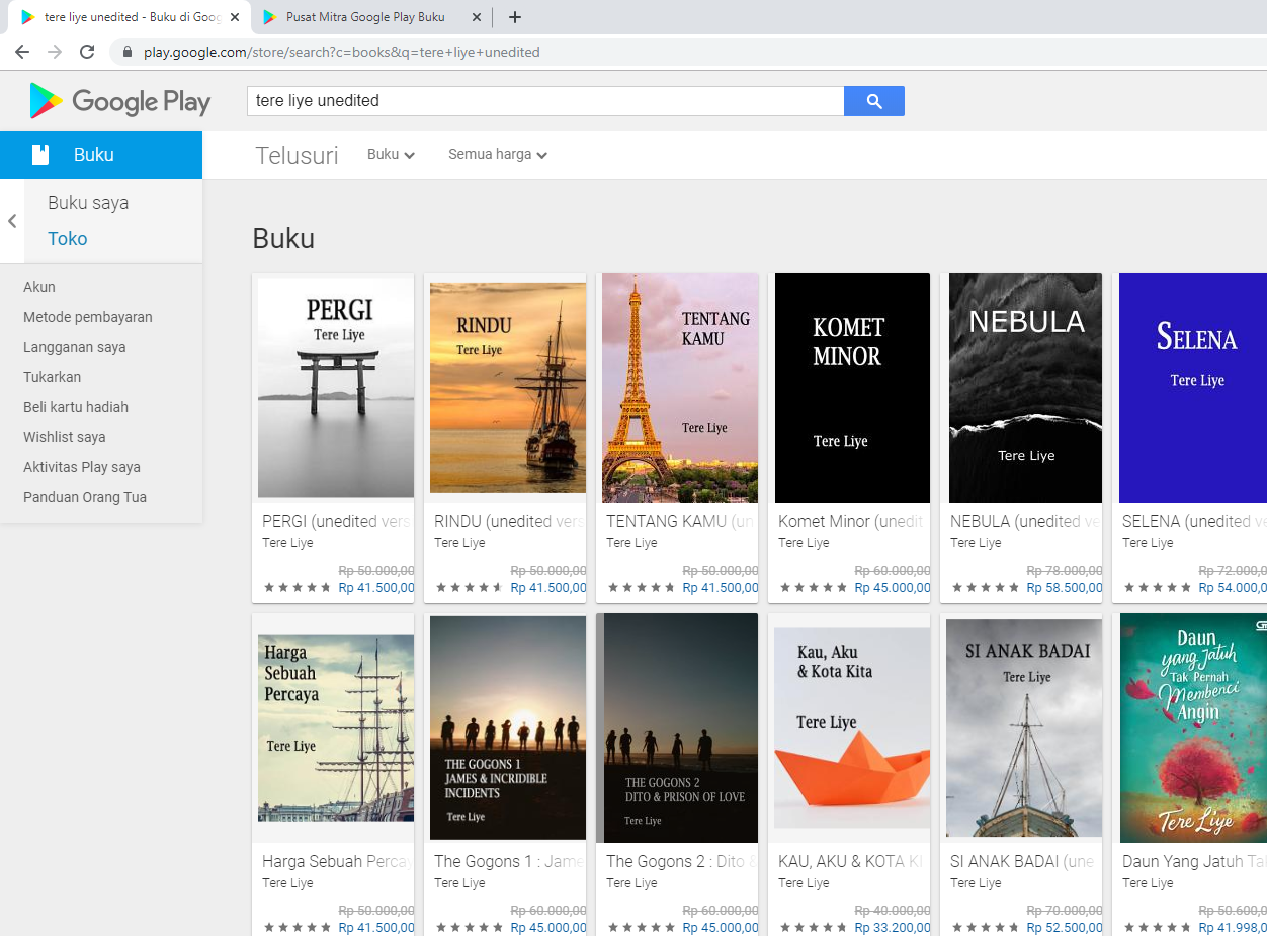Close the tere liye unedited tab

(235, 17)
